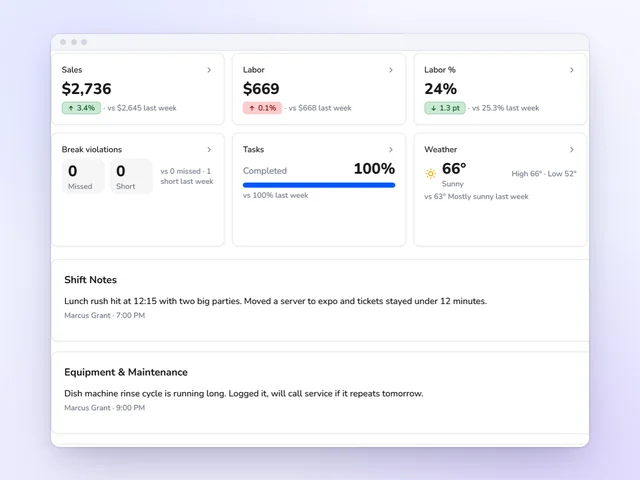The image size is (640, 480).
Task: Click the Break violations card title
Action: (92, 149)
